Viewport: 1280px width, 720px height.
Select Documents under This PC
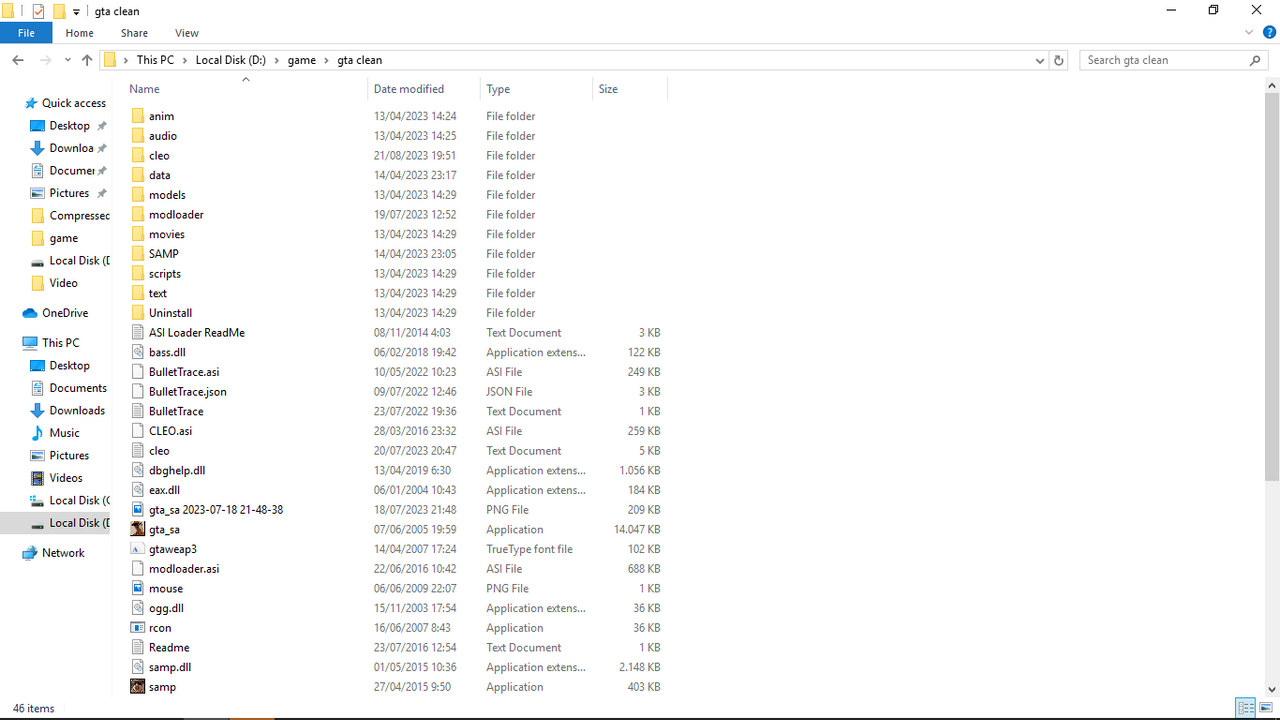pyautogui.click(x=78, y=388)
